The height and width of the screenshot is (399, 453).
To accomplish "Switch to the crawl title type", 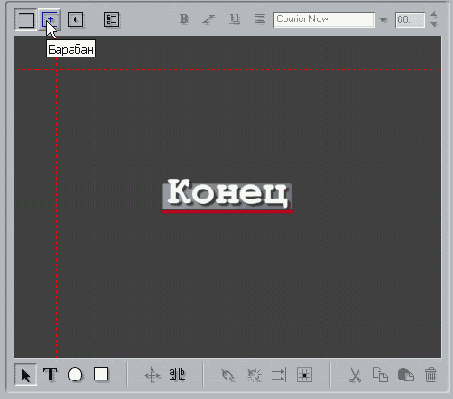I will pyautogui.click(x=76, y=20).
